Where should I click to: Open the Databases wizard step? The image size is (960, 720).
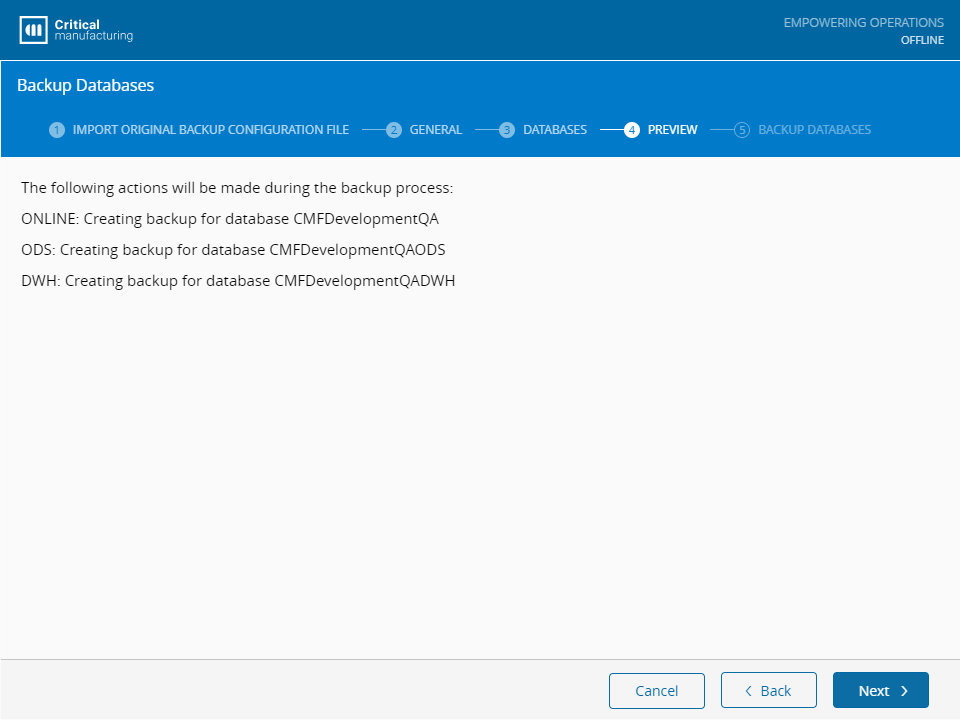pyautogui.click(x=543, y=130)
